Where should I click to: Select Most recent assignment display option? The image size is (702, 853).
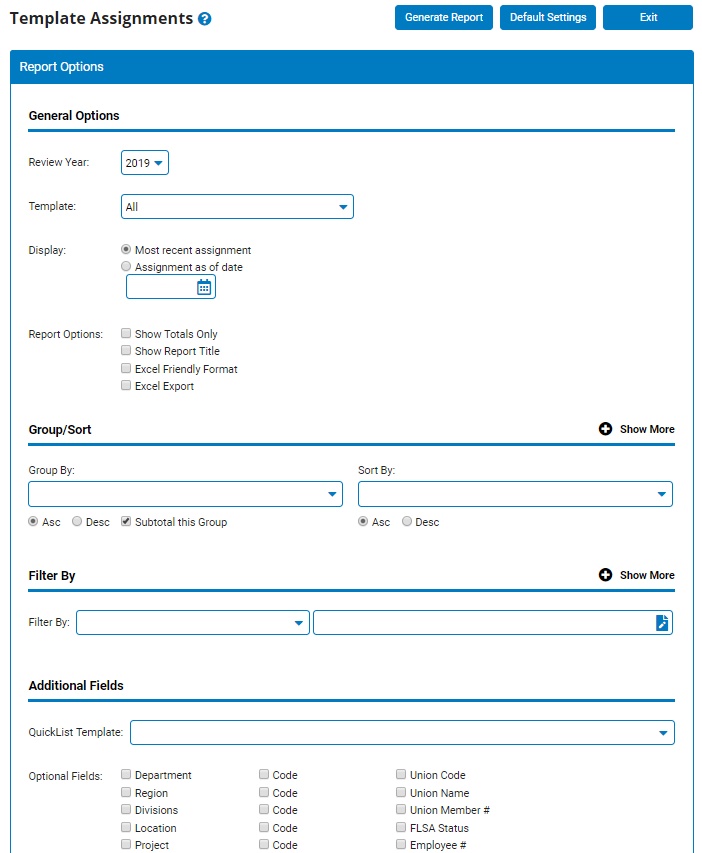tap(126, 249)
